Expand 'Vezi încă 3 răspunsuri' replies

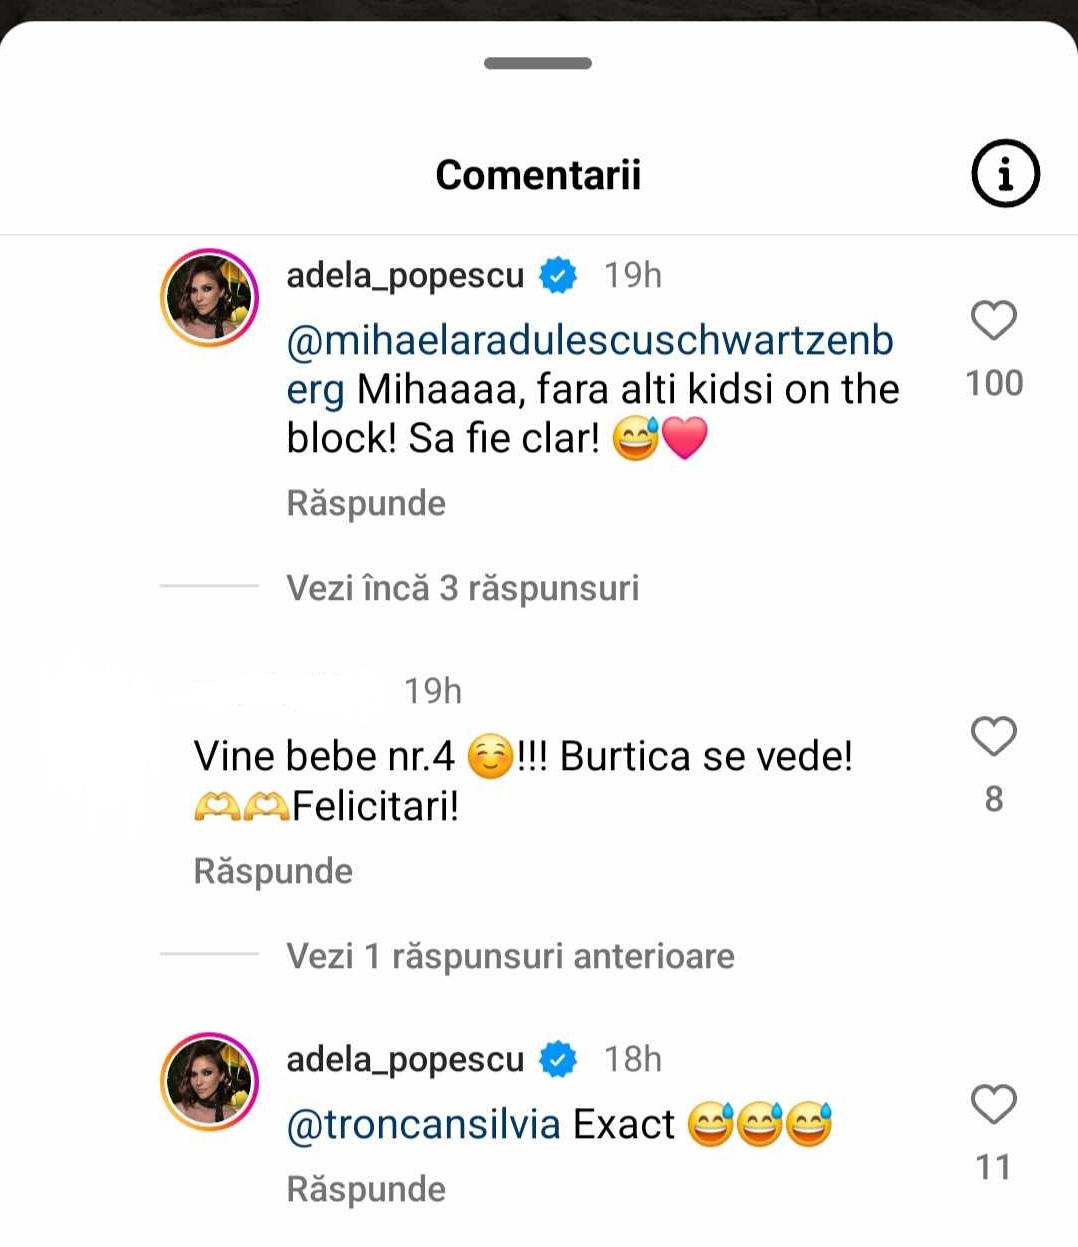[462, 588]
